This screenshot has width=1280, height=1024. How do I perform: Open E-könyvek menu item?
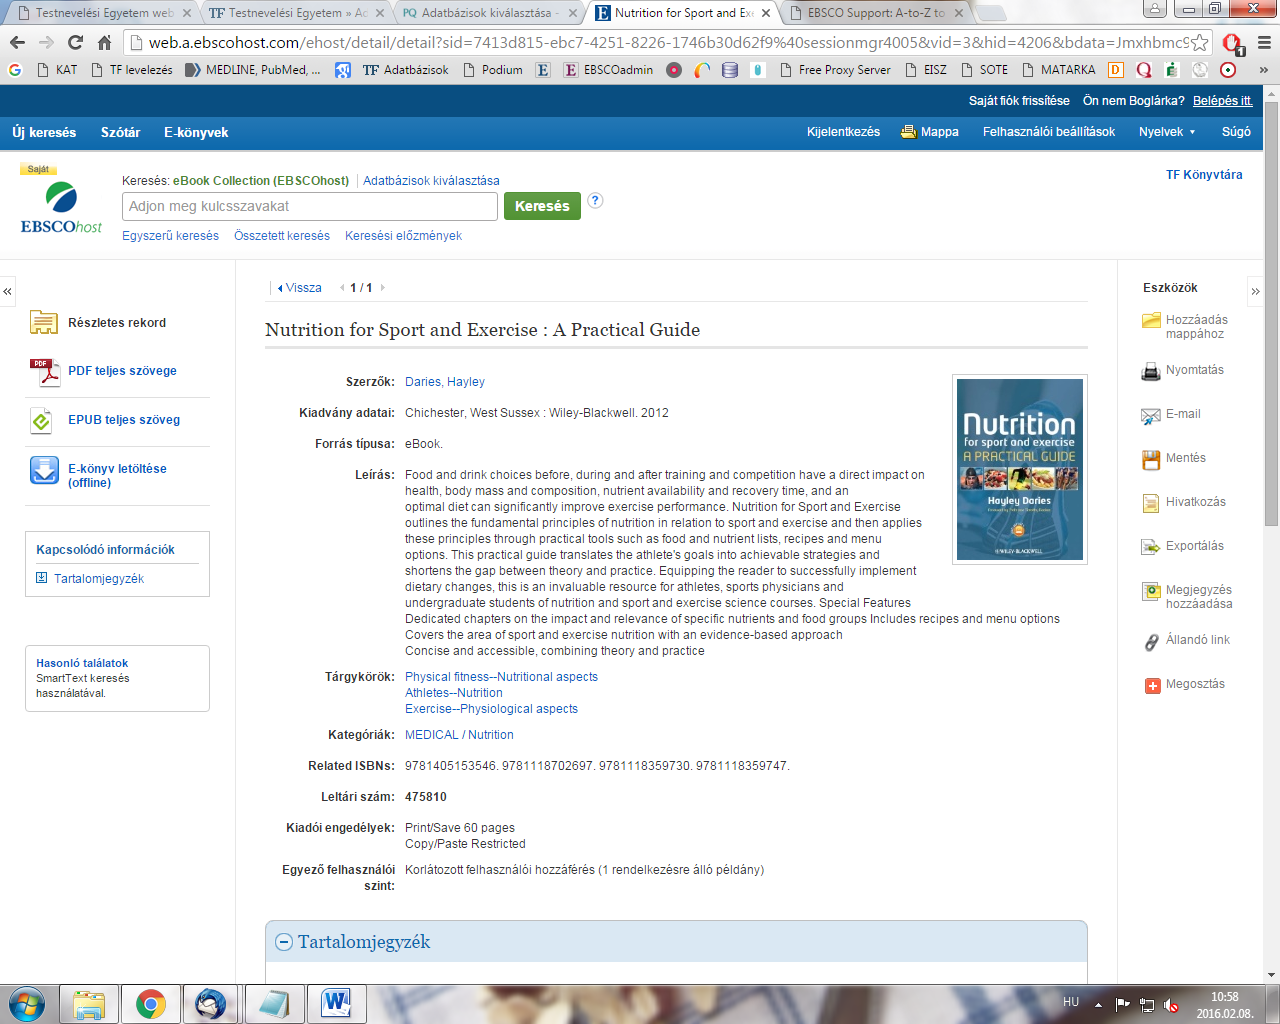[196, 132]
